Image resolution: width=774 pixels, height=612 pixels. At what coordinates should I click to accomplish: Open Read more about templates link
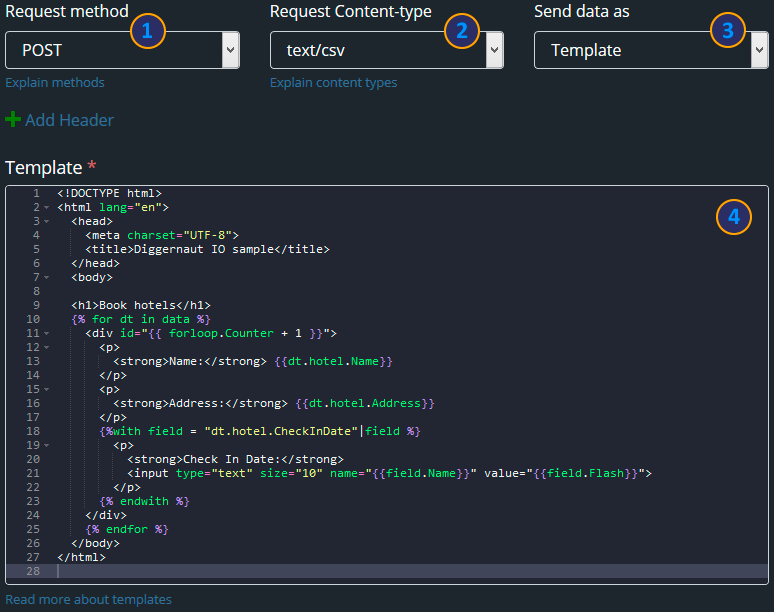pyautogui.click(x=88, y=600)
